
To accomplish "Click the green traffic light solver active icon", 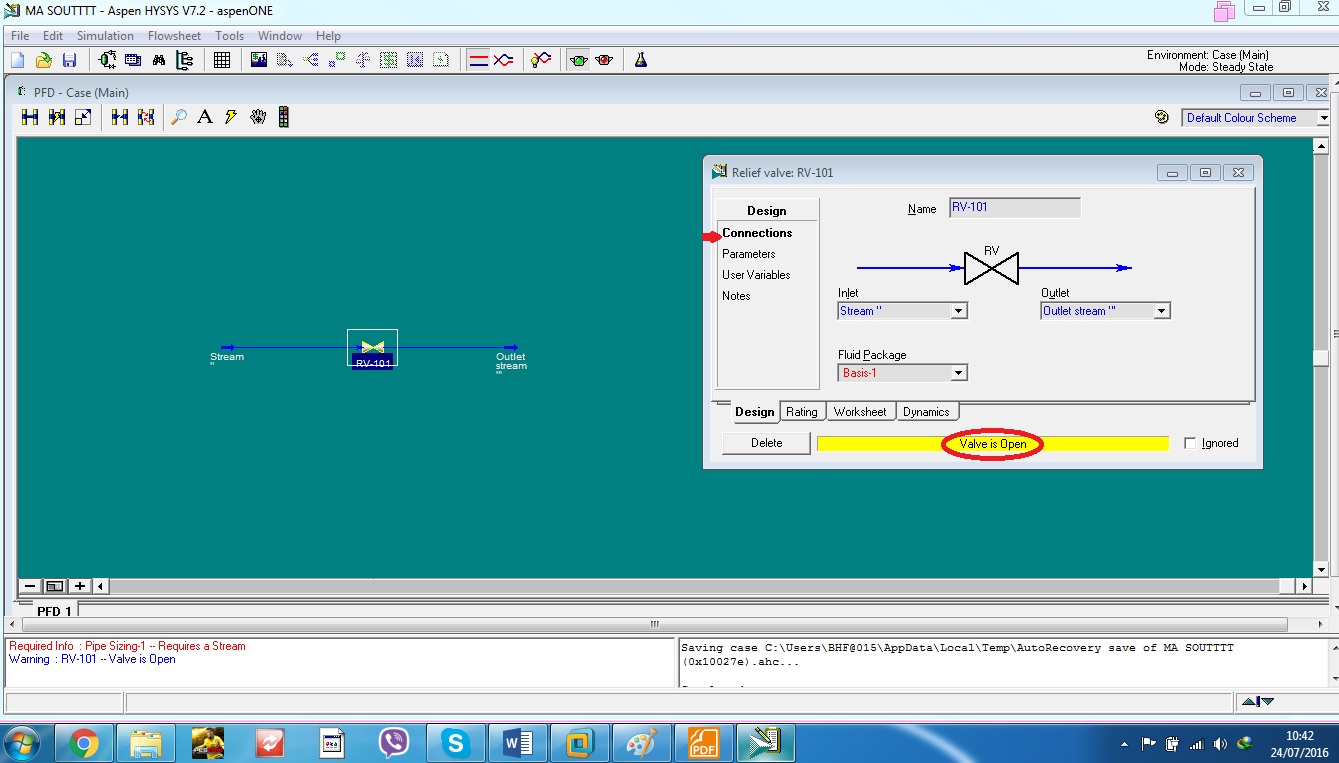I will 578,60.
